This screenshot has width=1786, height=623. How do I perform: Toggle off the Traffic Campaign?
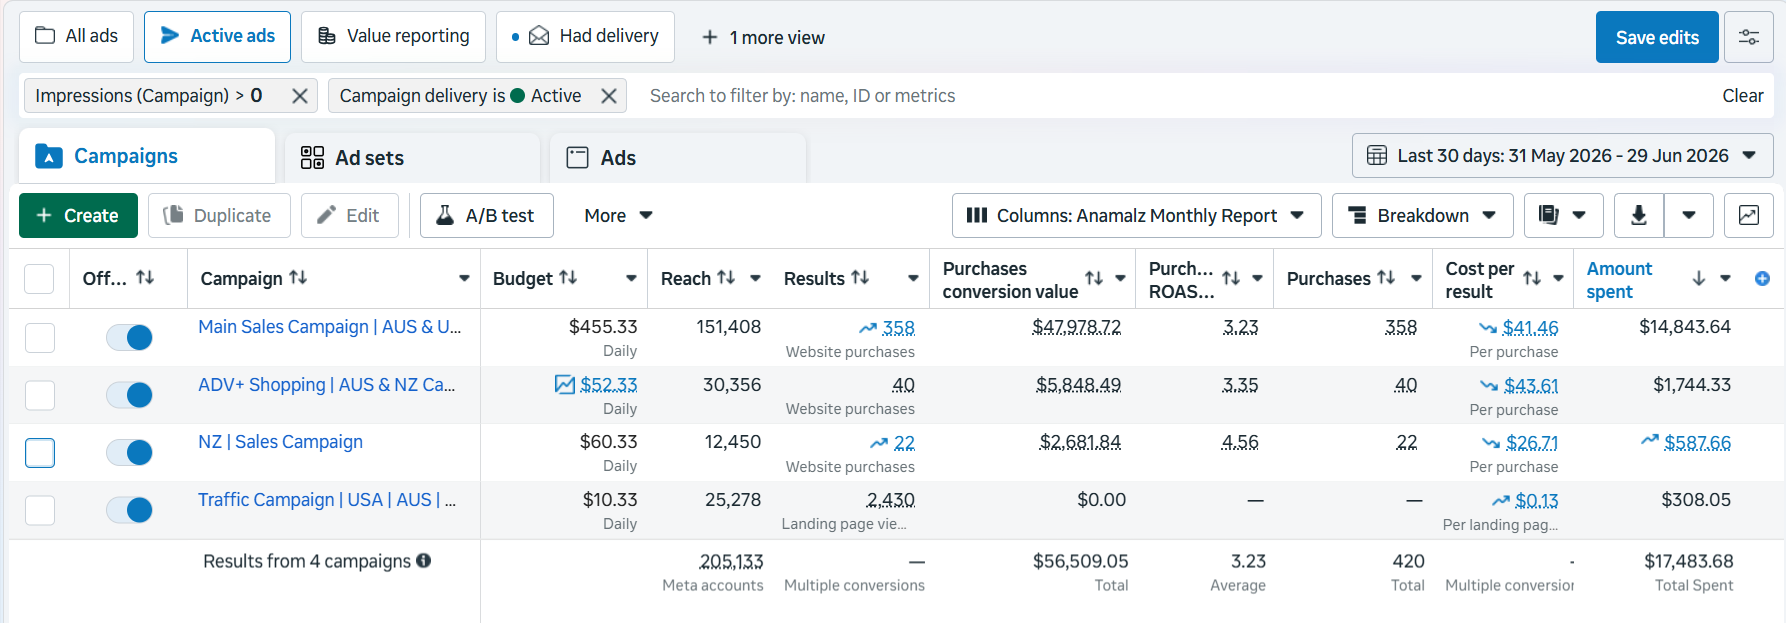(130, 510)
